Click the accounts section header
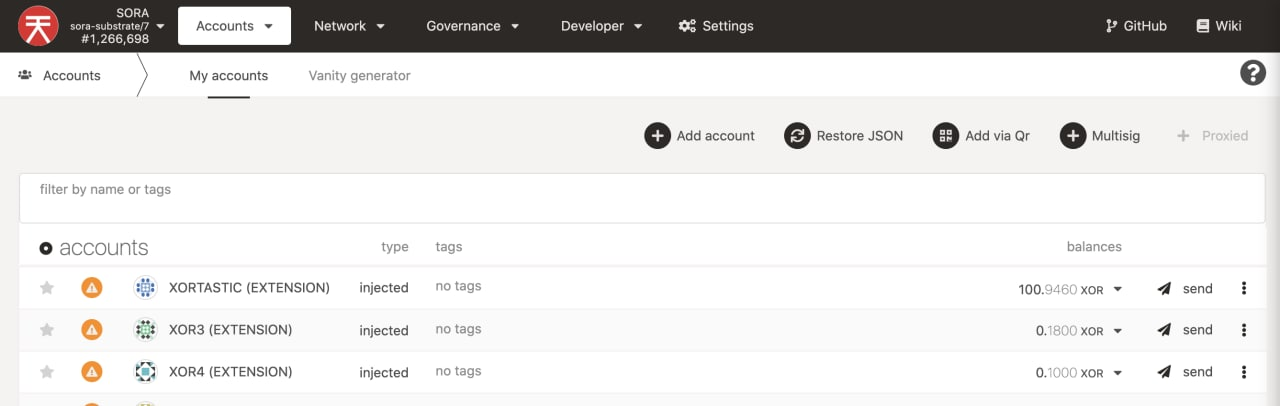 94,248
